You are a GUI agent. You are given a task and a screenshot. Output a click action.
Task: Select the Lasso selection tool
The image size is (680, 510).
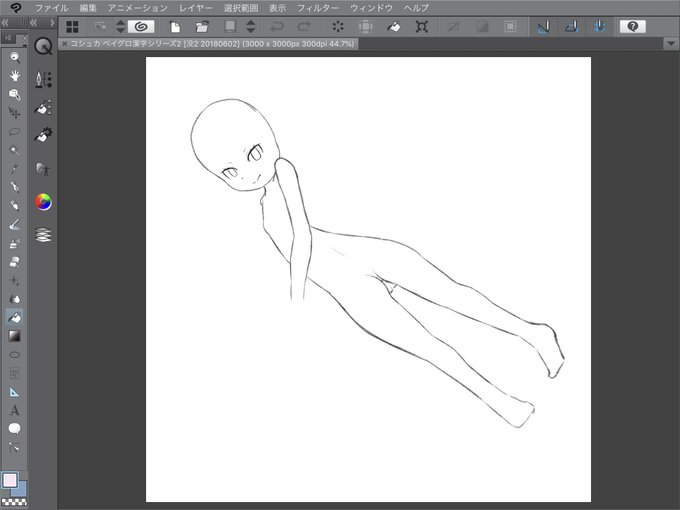[x=14, y=131]
